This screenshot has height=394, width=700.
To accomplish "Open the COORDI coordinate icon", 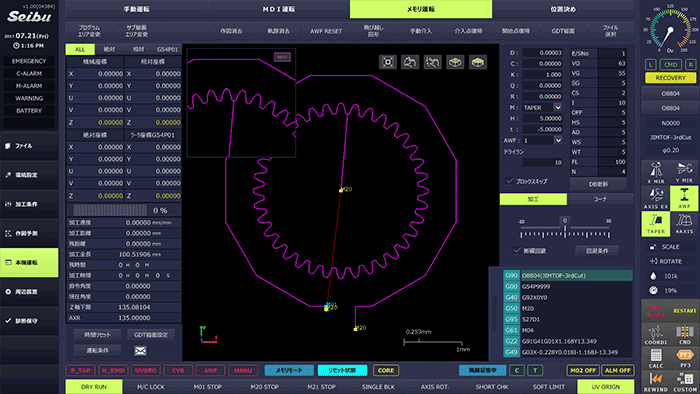I will [655, 334].
